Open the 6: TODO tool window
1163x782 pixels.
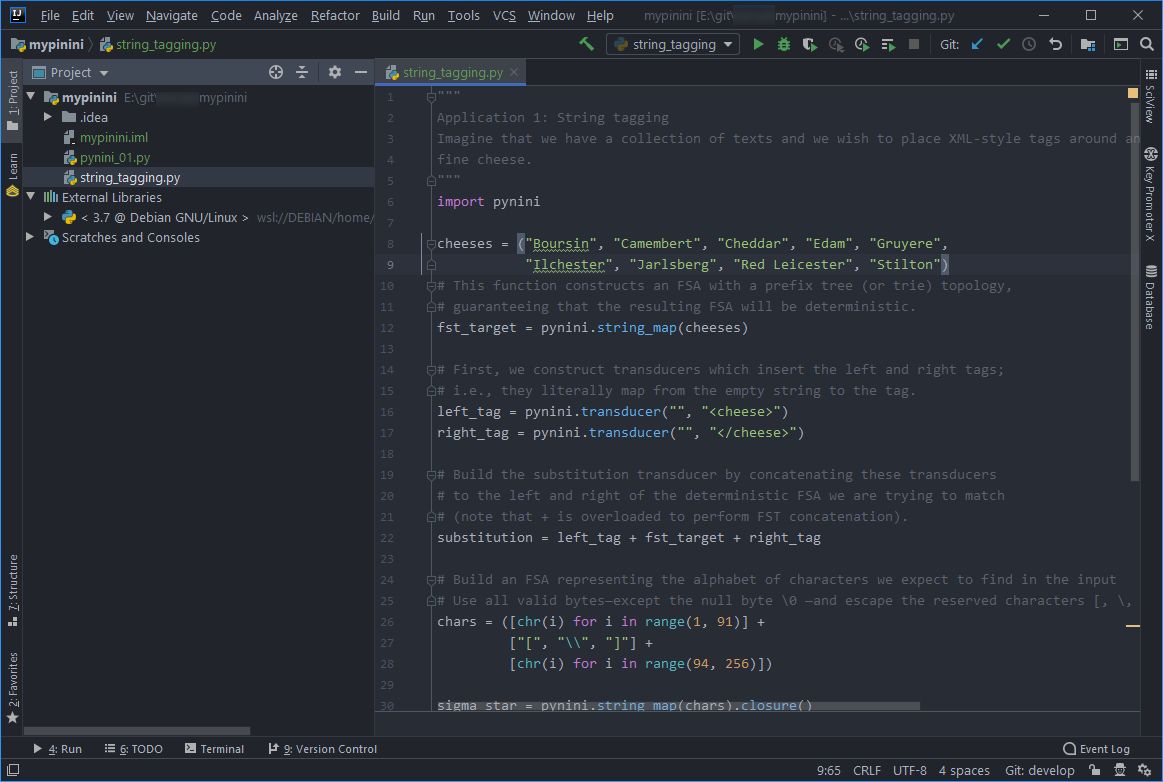134,749
